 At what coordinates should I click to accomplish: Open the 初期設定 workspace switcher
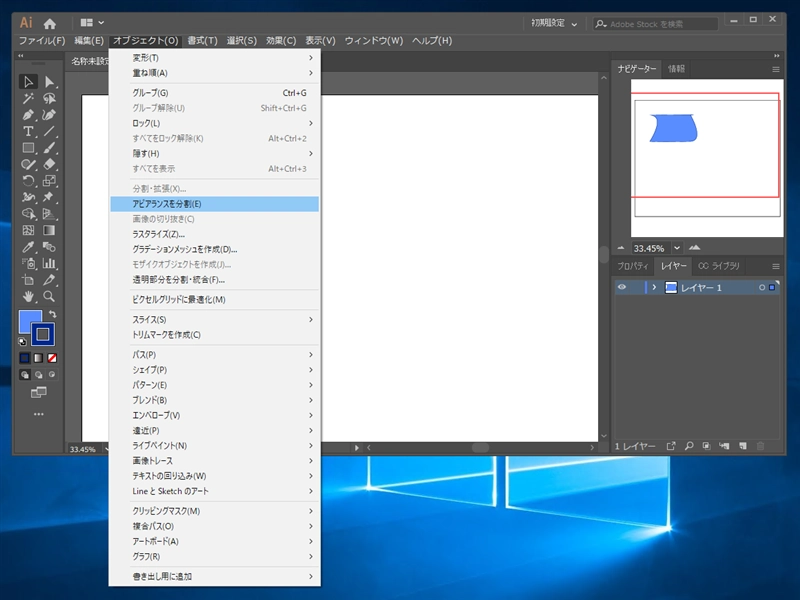click(x=554, y=23)
